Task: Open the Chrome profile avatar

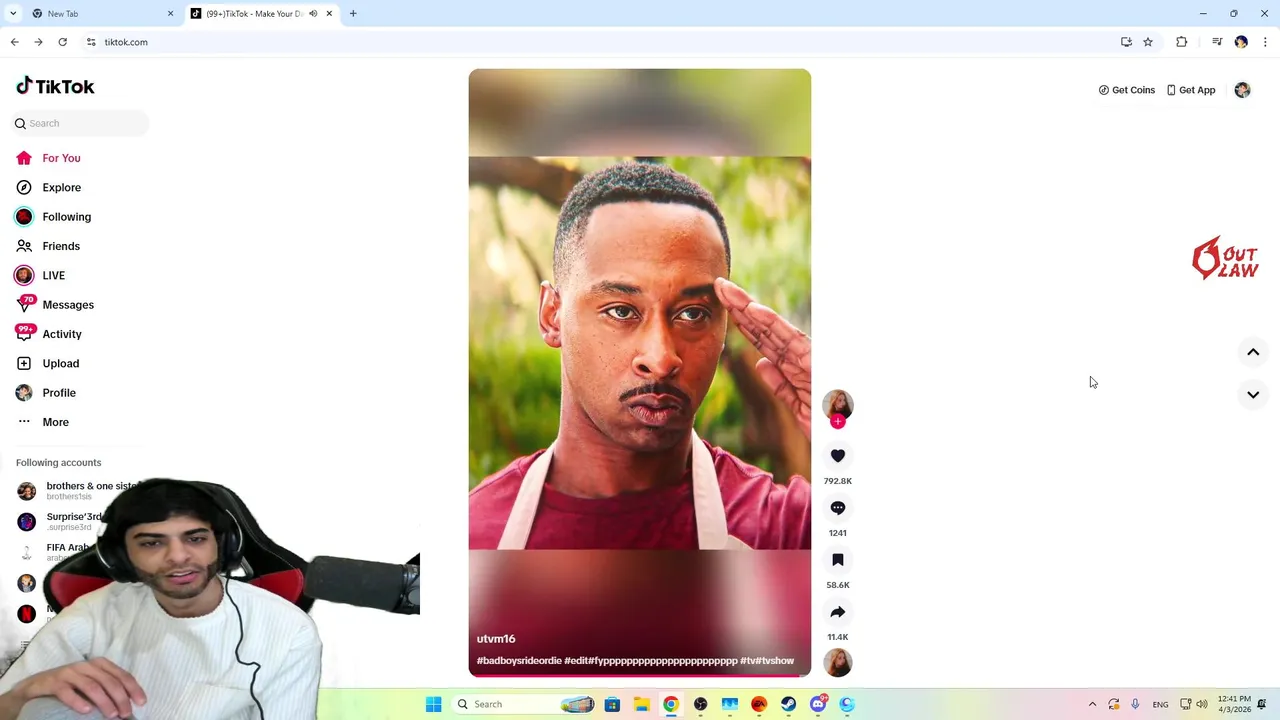Action: tap(1241, 42)
